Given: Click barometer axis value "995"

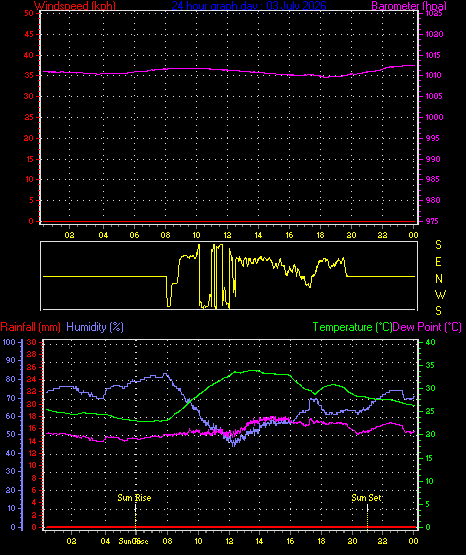Looking at the screenshot, I should point(433,138).
